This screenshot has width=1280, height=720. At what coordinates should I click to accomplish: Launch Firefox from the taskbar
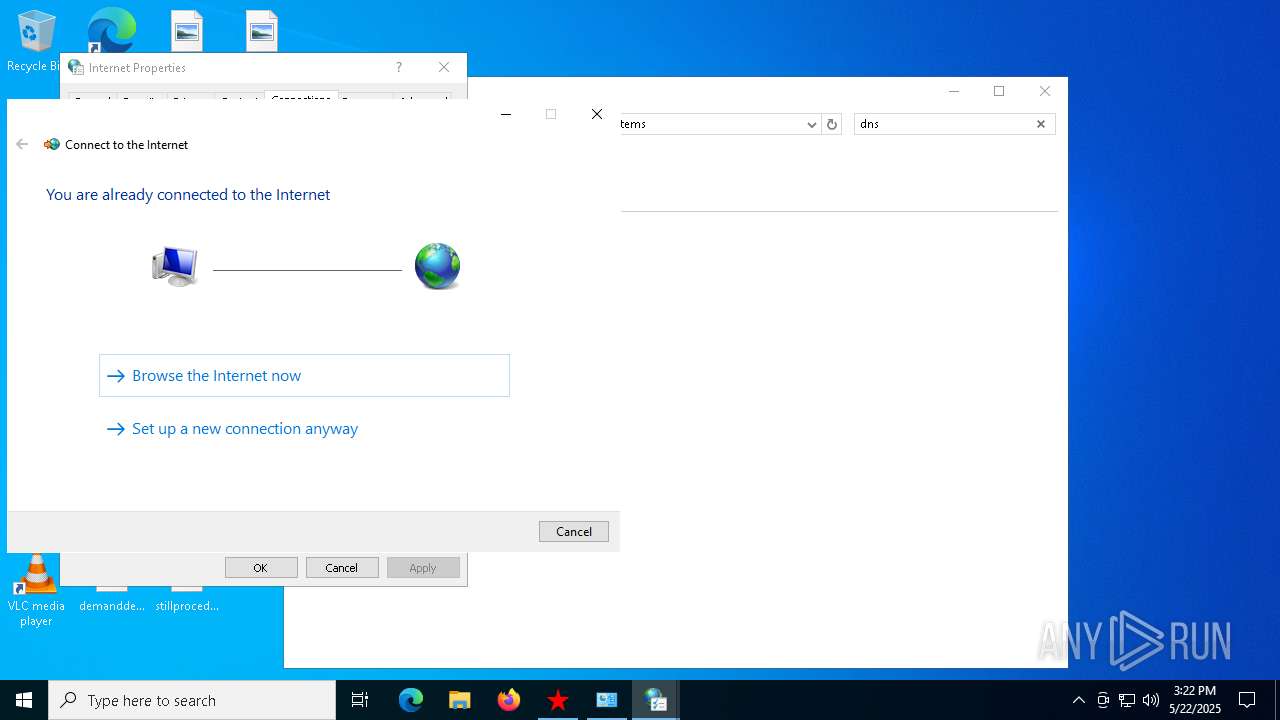tap(509, 700)
